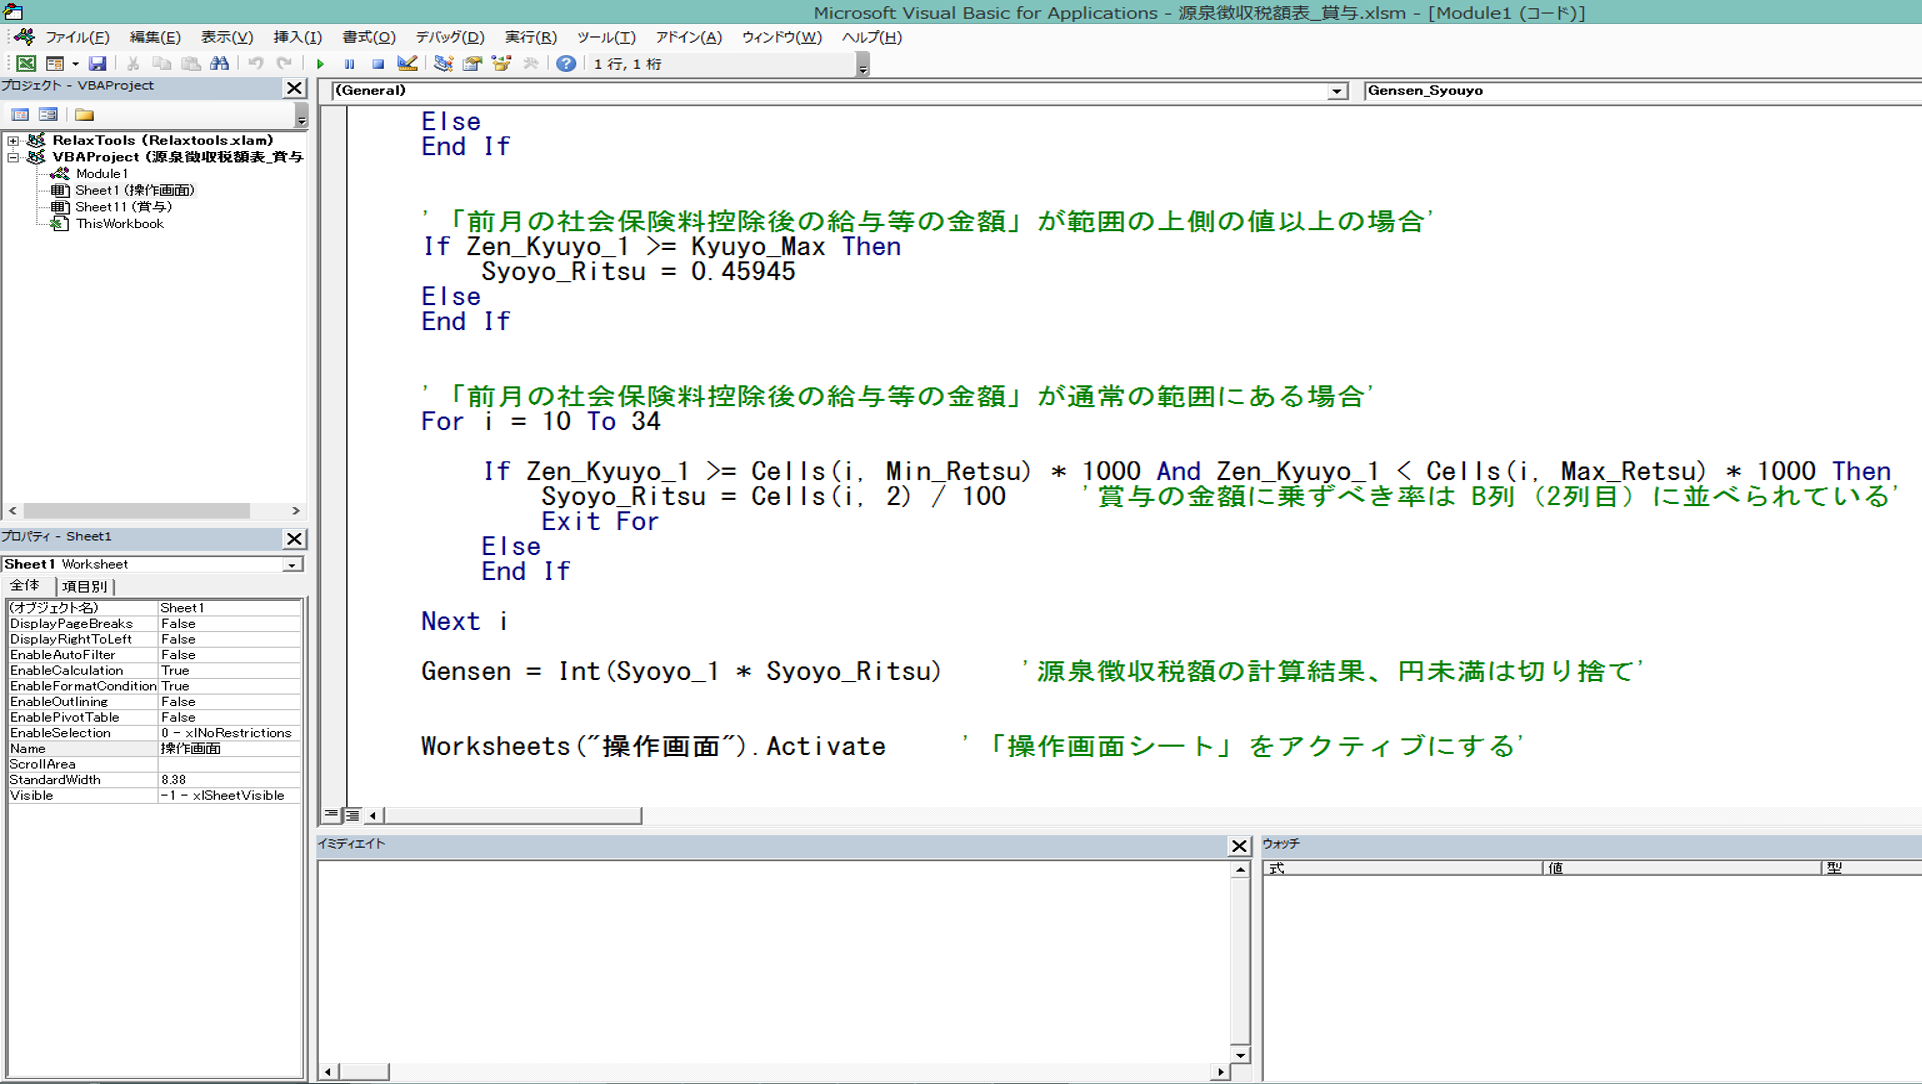Select Sheet11 (賞与) in project tree
1922x1084 pixels.
point(124,207)
